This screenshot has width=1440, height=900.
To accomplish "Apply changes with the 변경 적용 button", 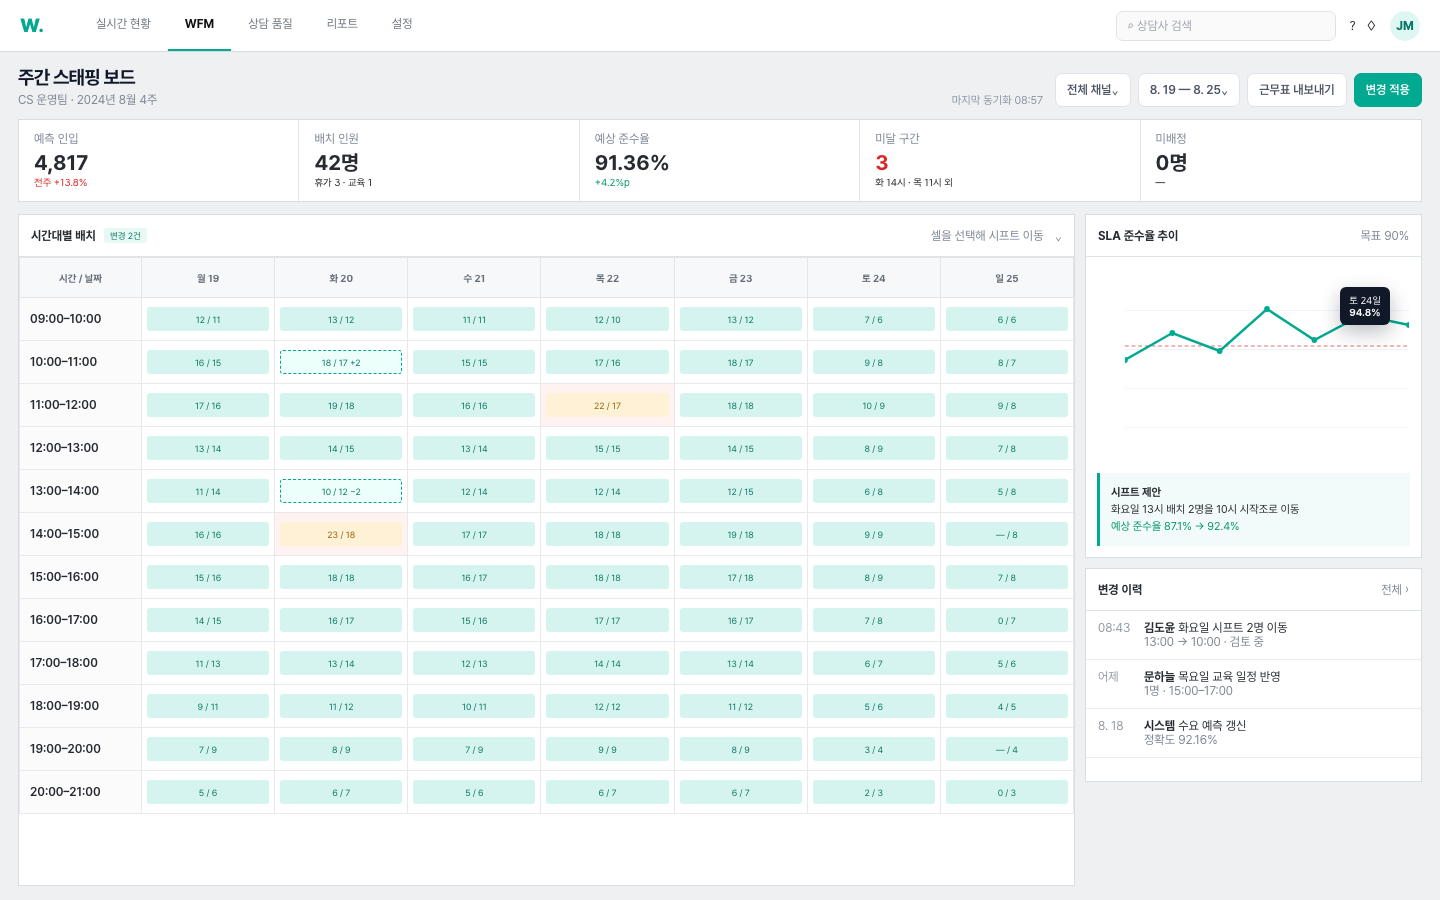I will click(x=1388, y=90).
